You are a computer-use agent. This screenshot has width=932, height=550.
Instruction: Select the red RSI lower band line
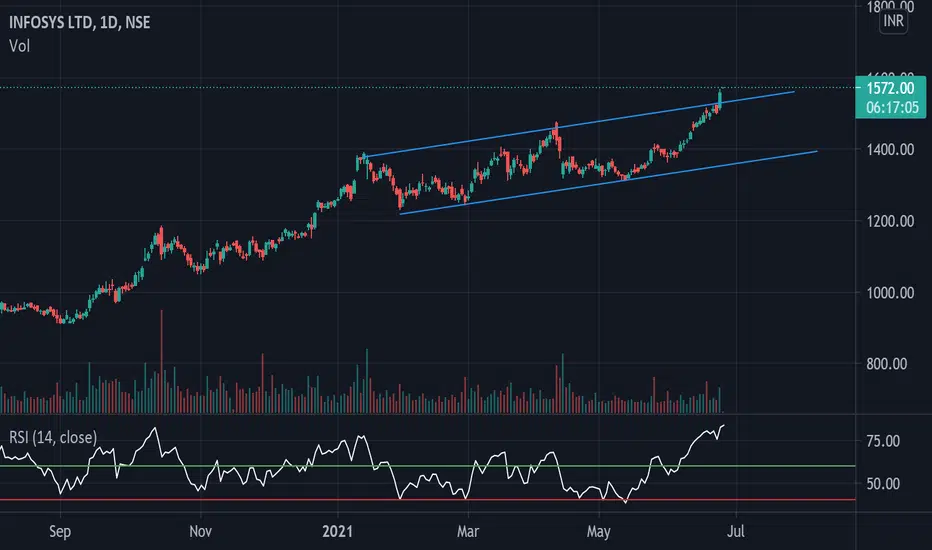tap(427, 499)
